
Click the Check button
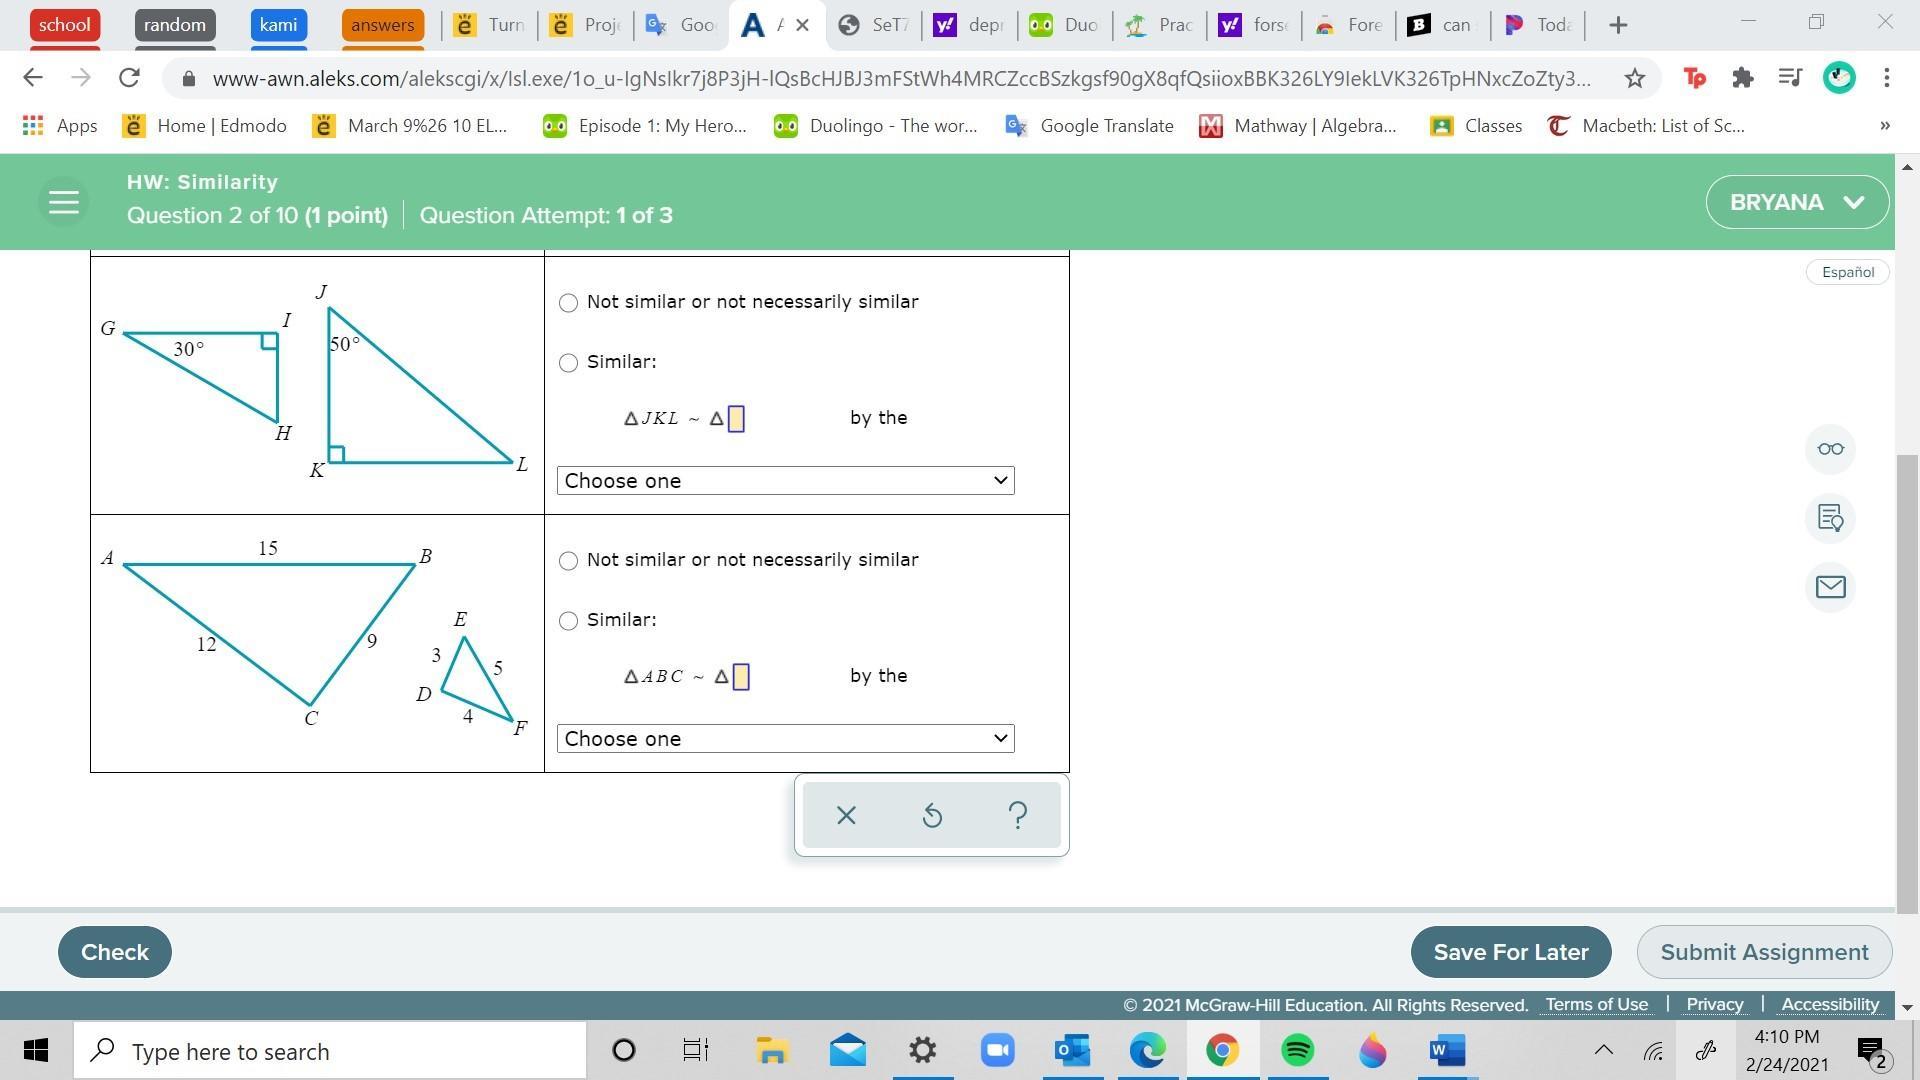114,952
